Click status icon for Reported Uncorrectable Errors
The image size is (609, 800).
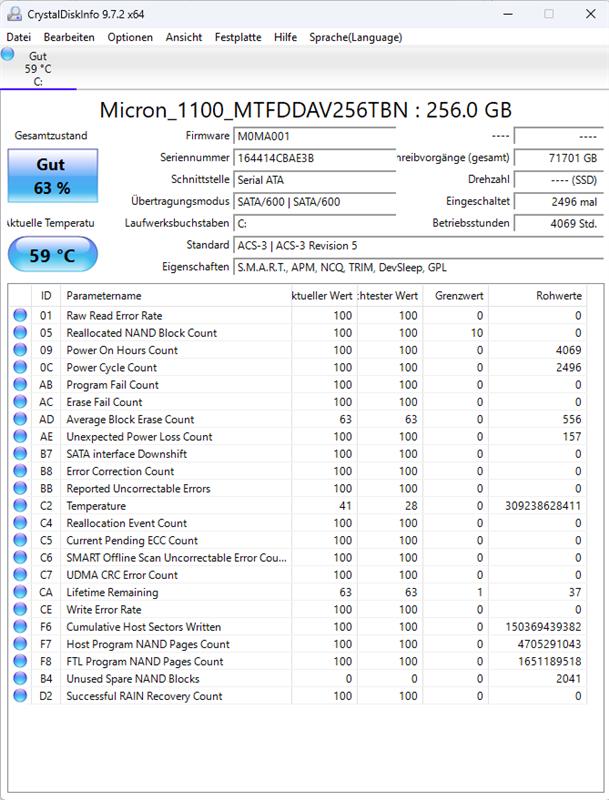coord(20,488)
